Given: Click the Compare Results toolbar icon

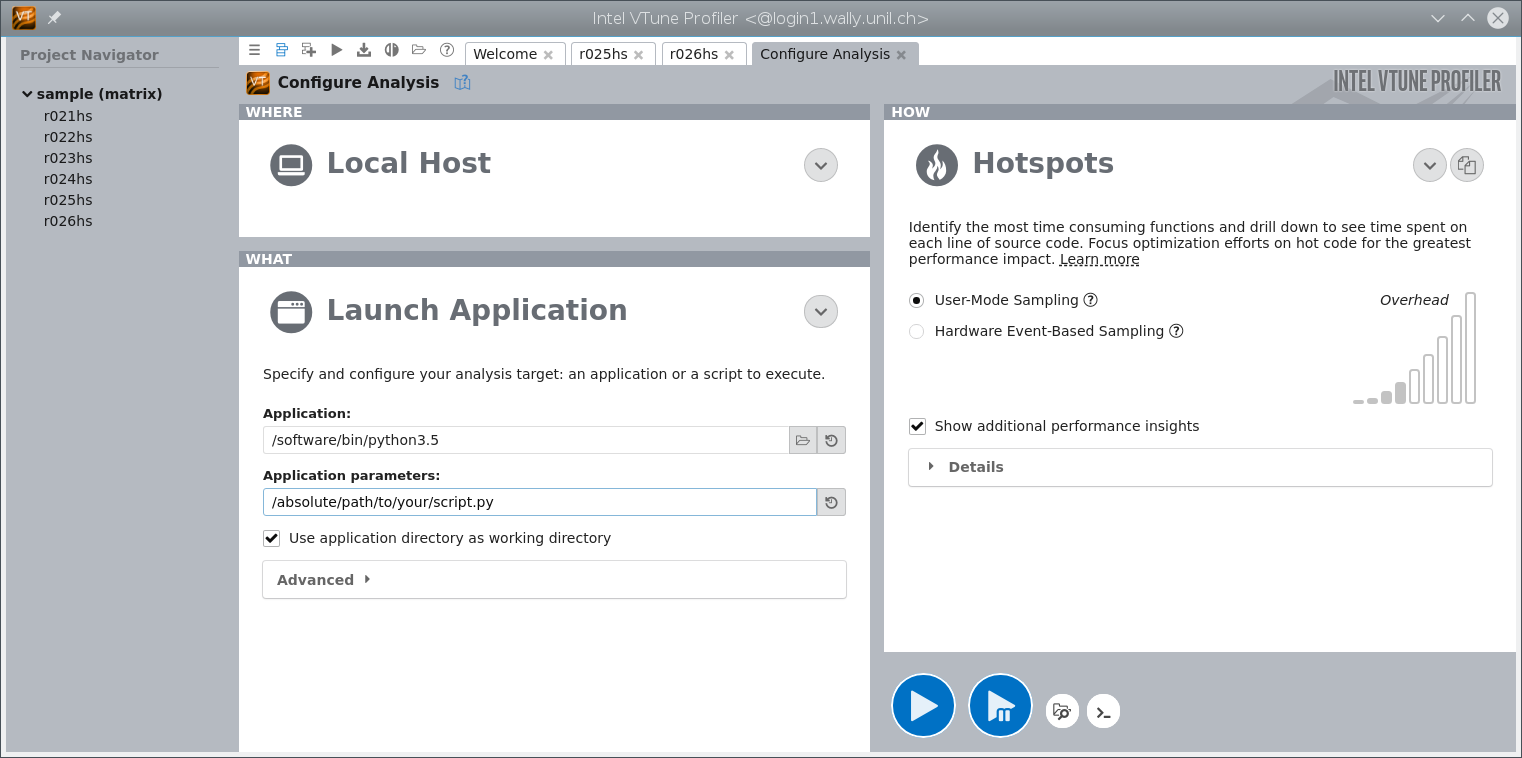Looking at the screenshot, I should pyautogui.click(x=391, y=50).
